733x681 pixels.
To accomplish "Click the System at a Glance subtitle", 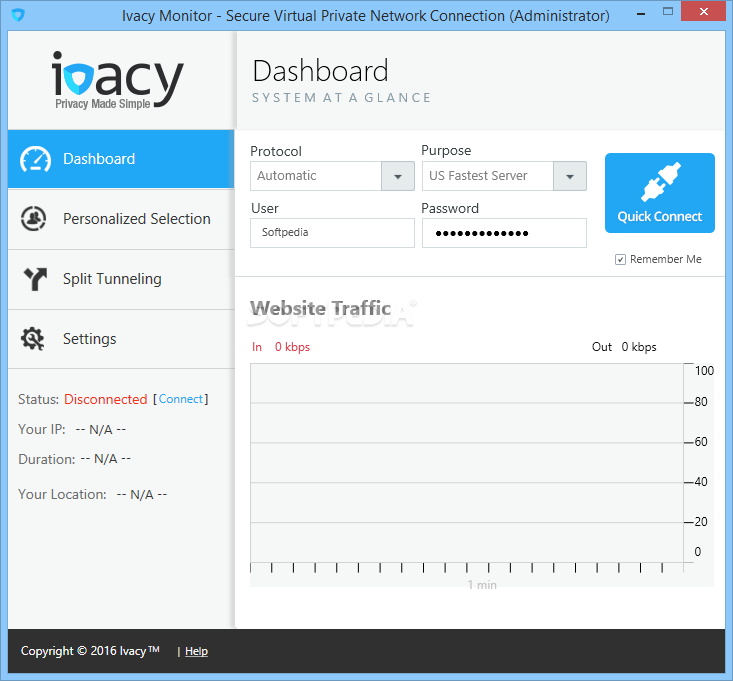I will pos(341,98).
